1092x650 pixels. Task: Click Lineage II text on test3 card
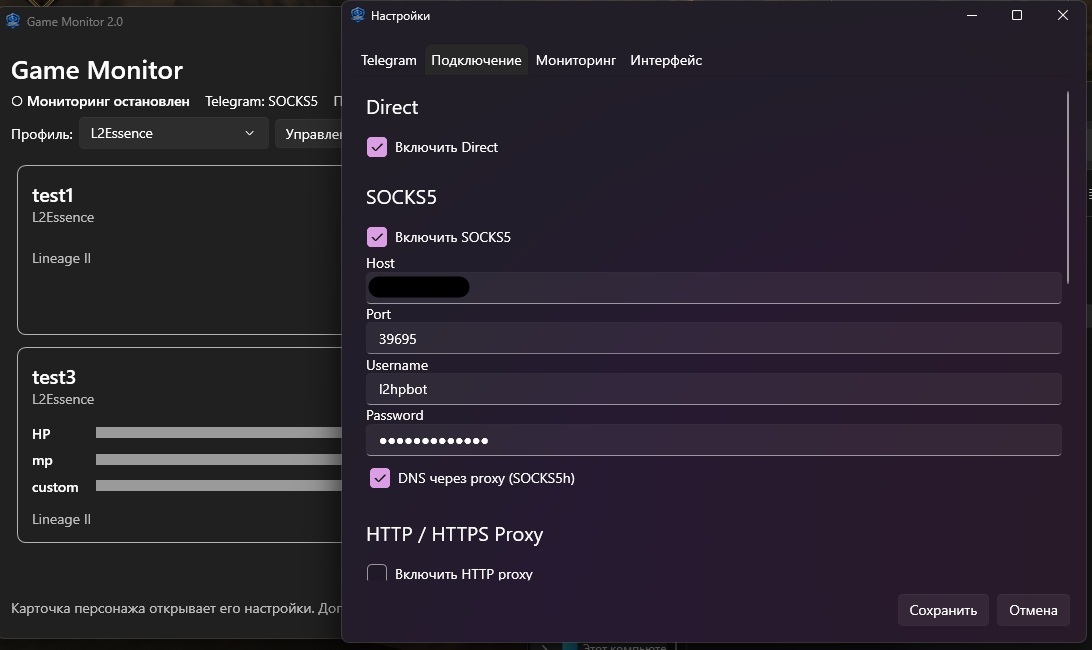[61, 519]
